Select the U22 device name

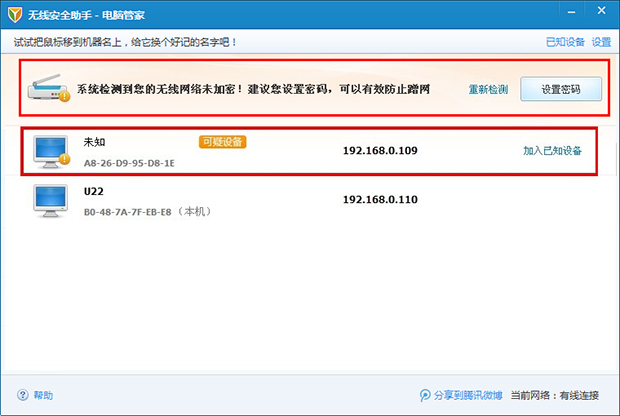tap(94, 192)
